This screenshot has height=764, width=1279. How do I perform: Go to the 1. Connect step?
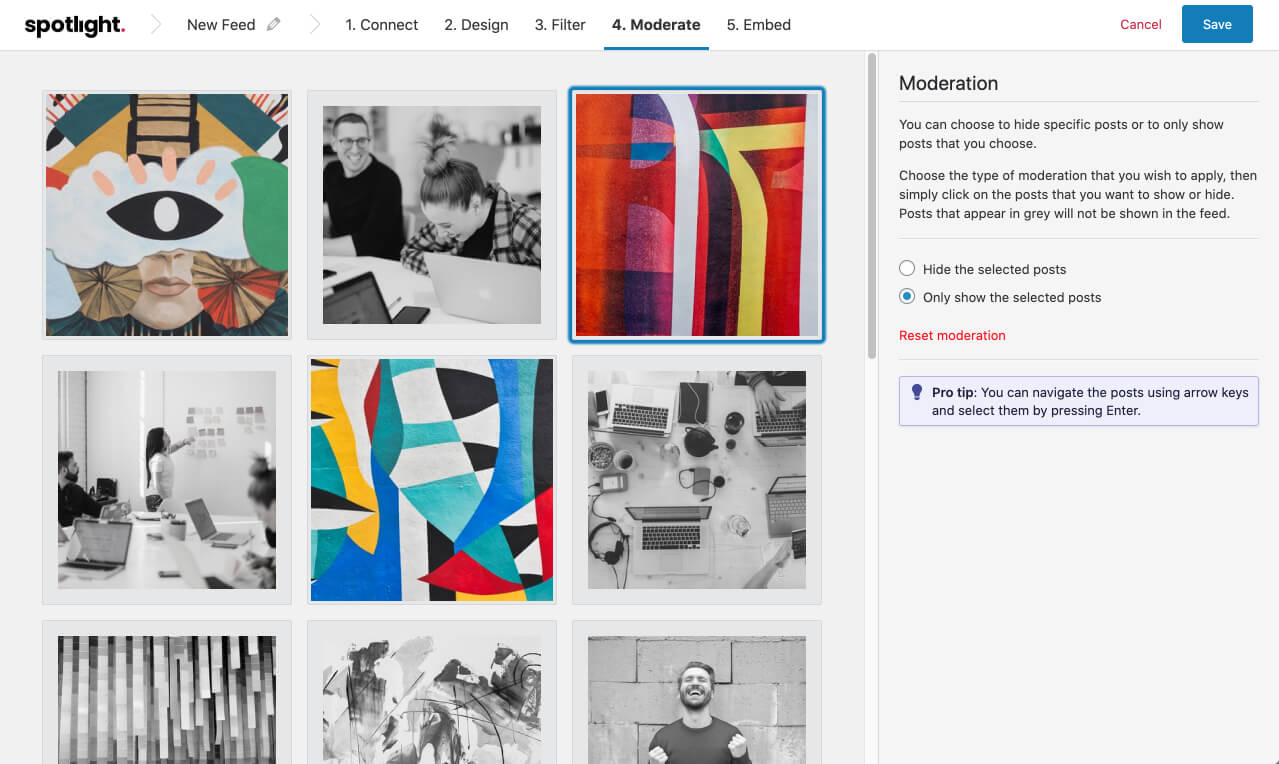click(382, 25)
